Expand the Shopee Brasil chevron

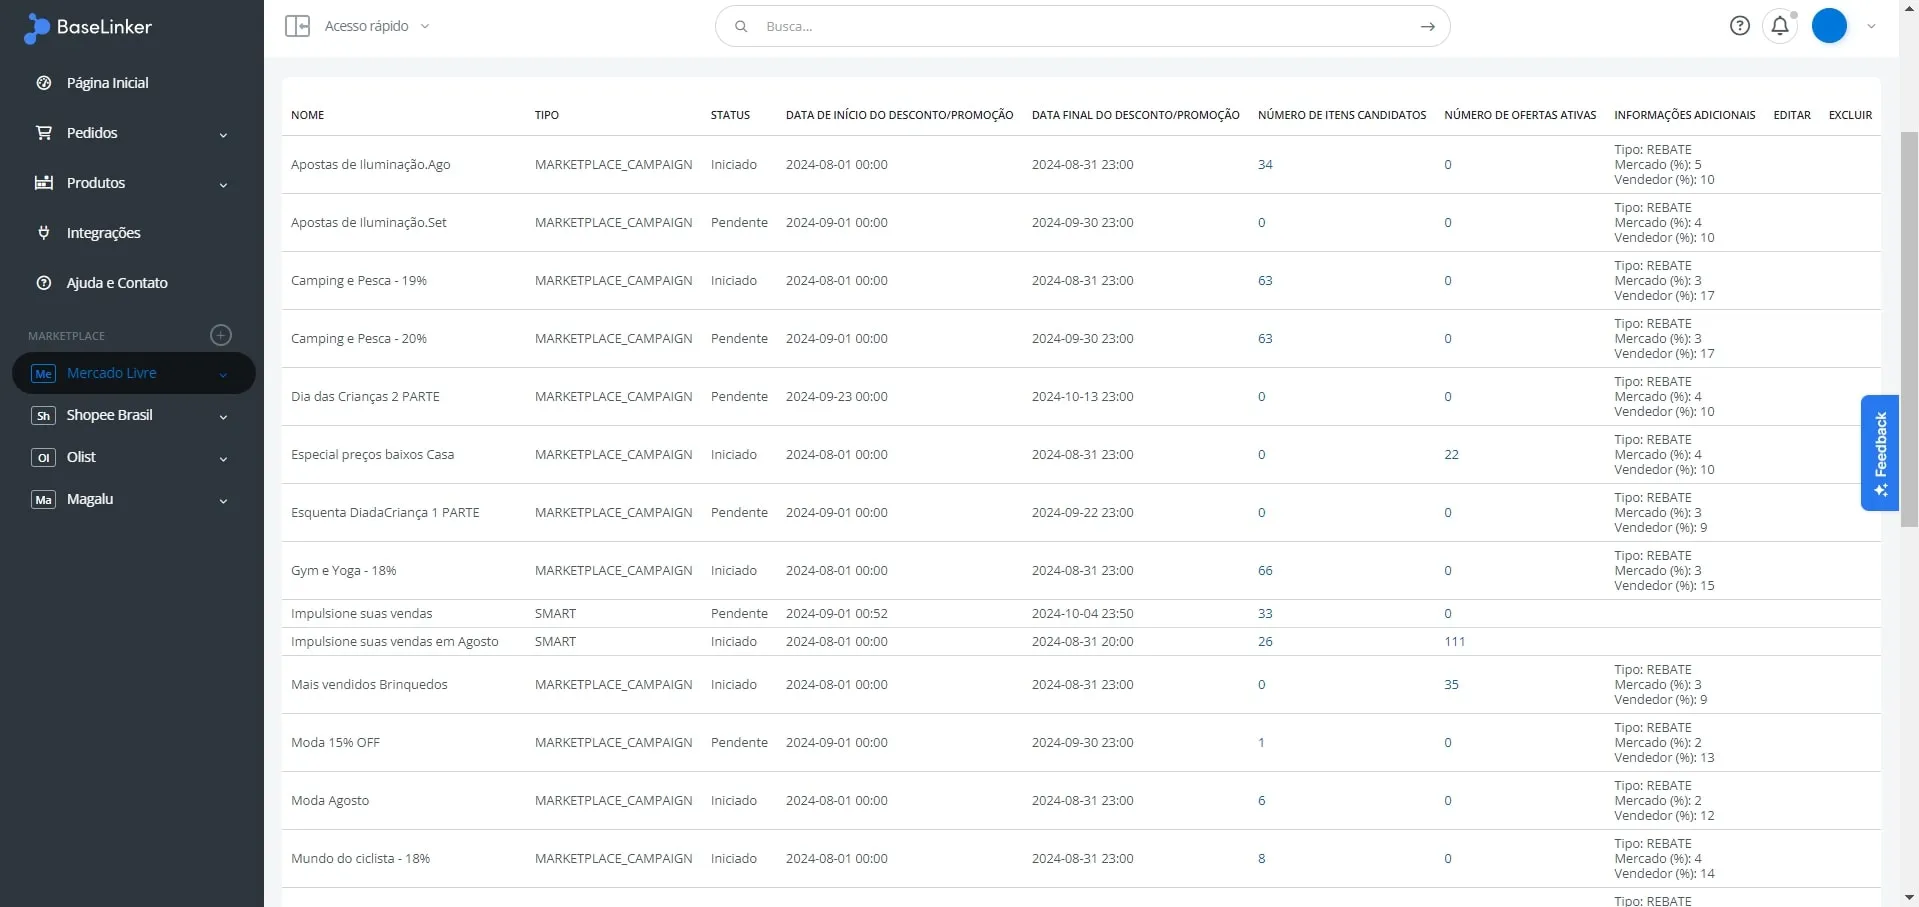tap(223, 417)
